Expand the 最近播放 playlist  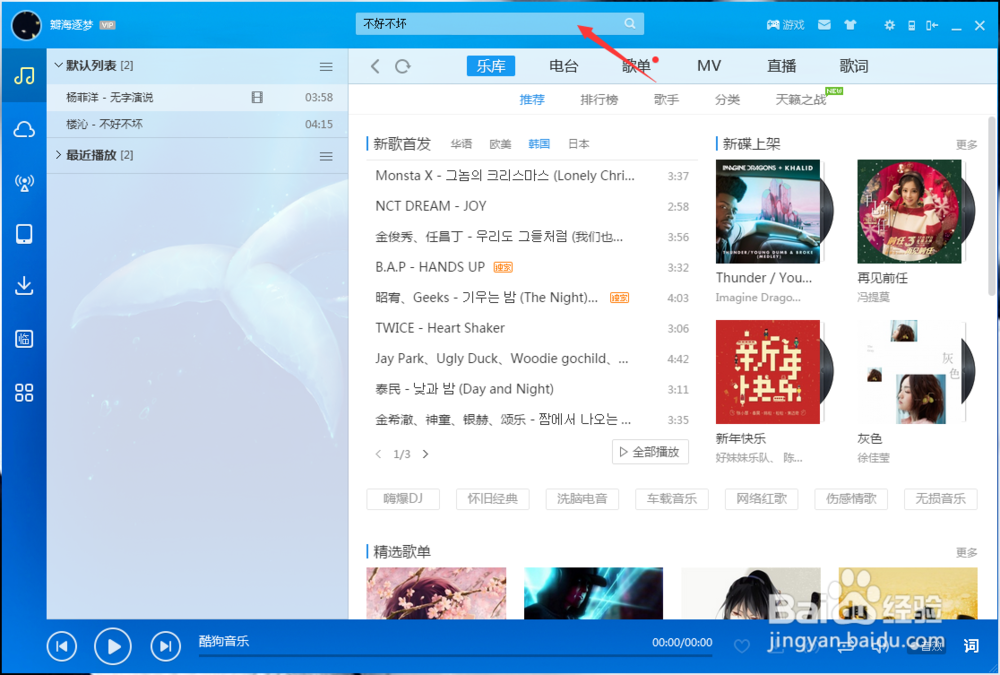(58, 154)
